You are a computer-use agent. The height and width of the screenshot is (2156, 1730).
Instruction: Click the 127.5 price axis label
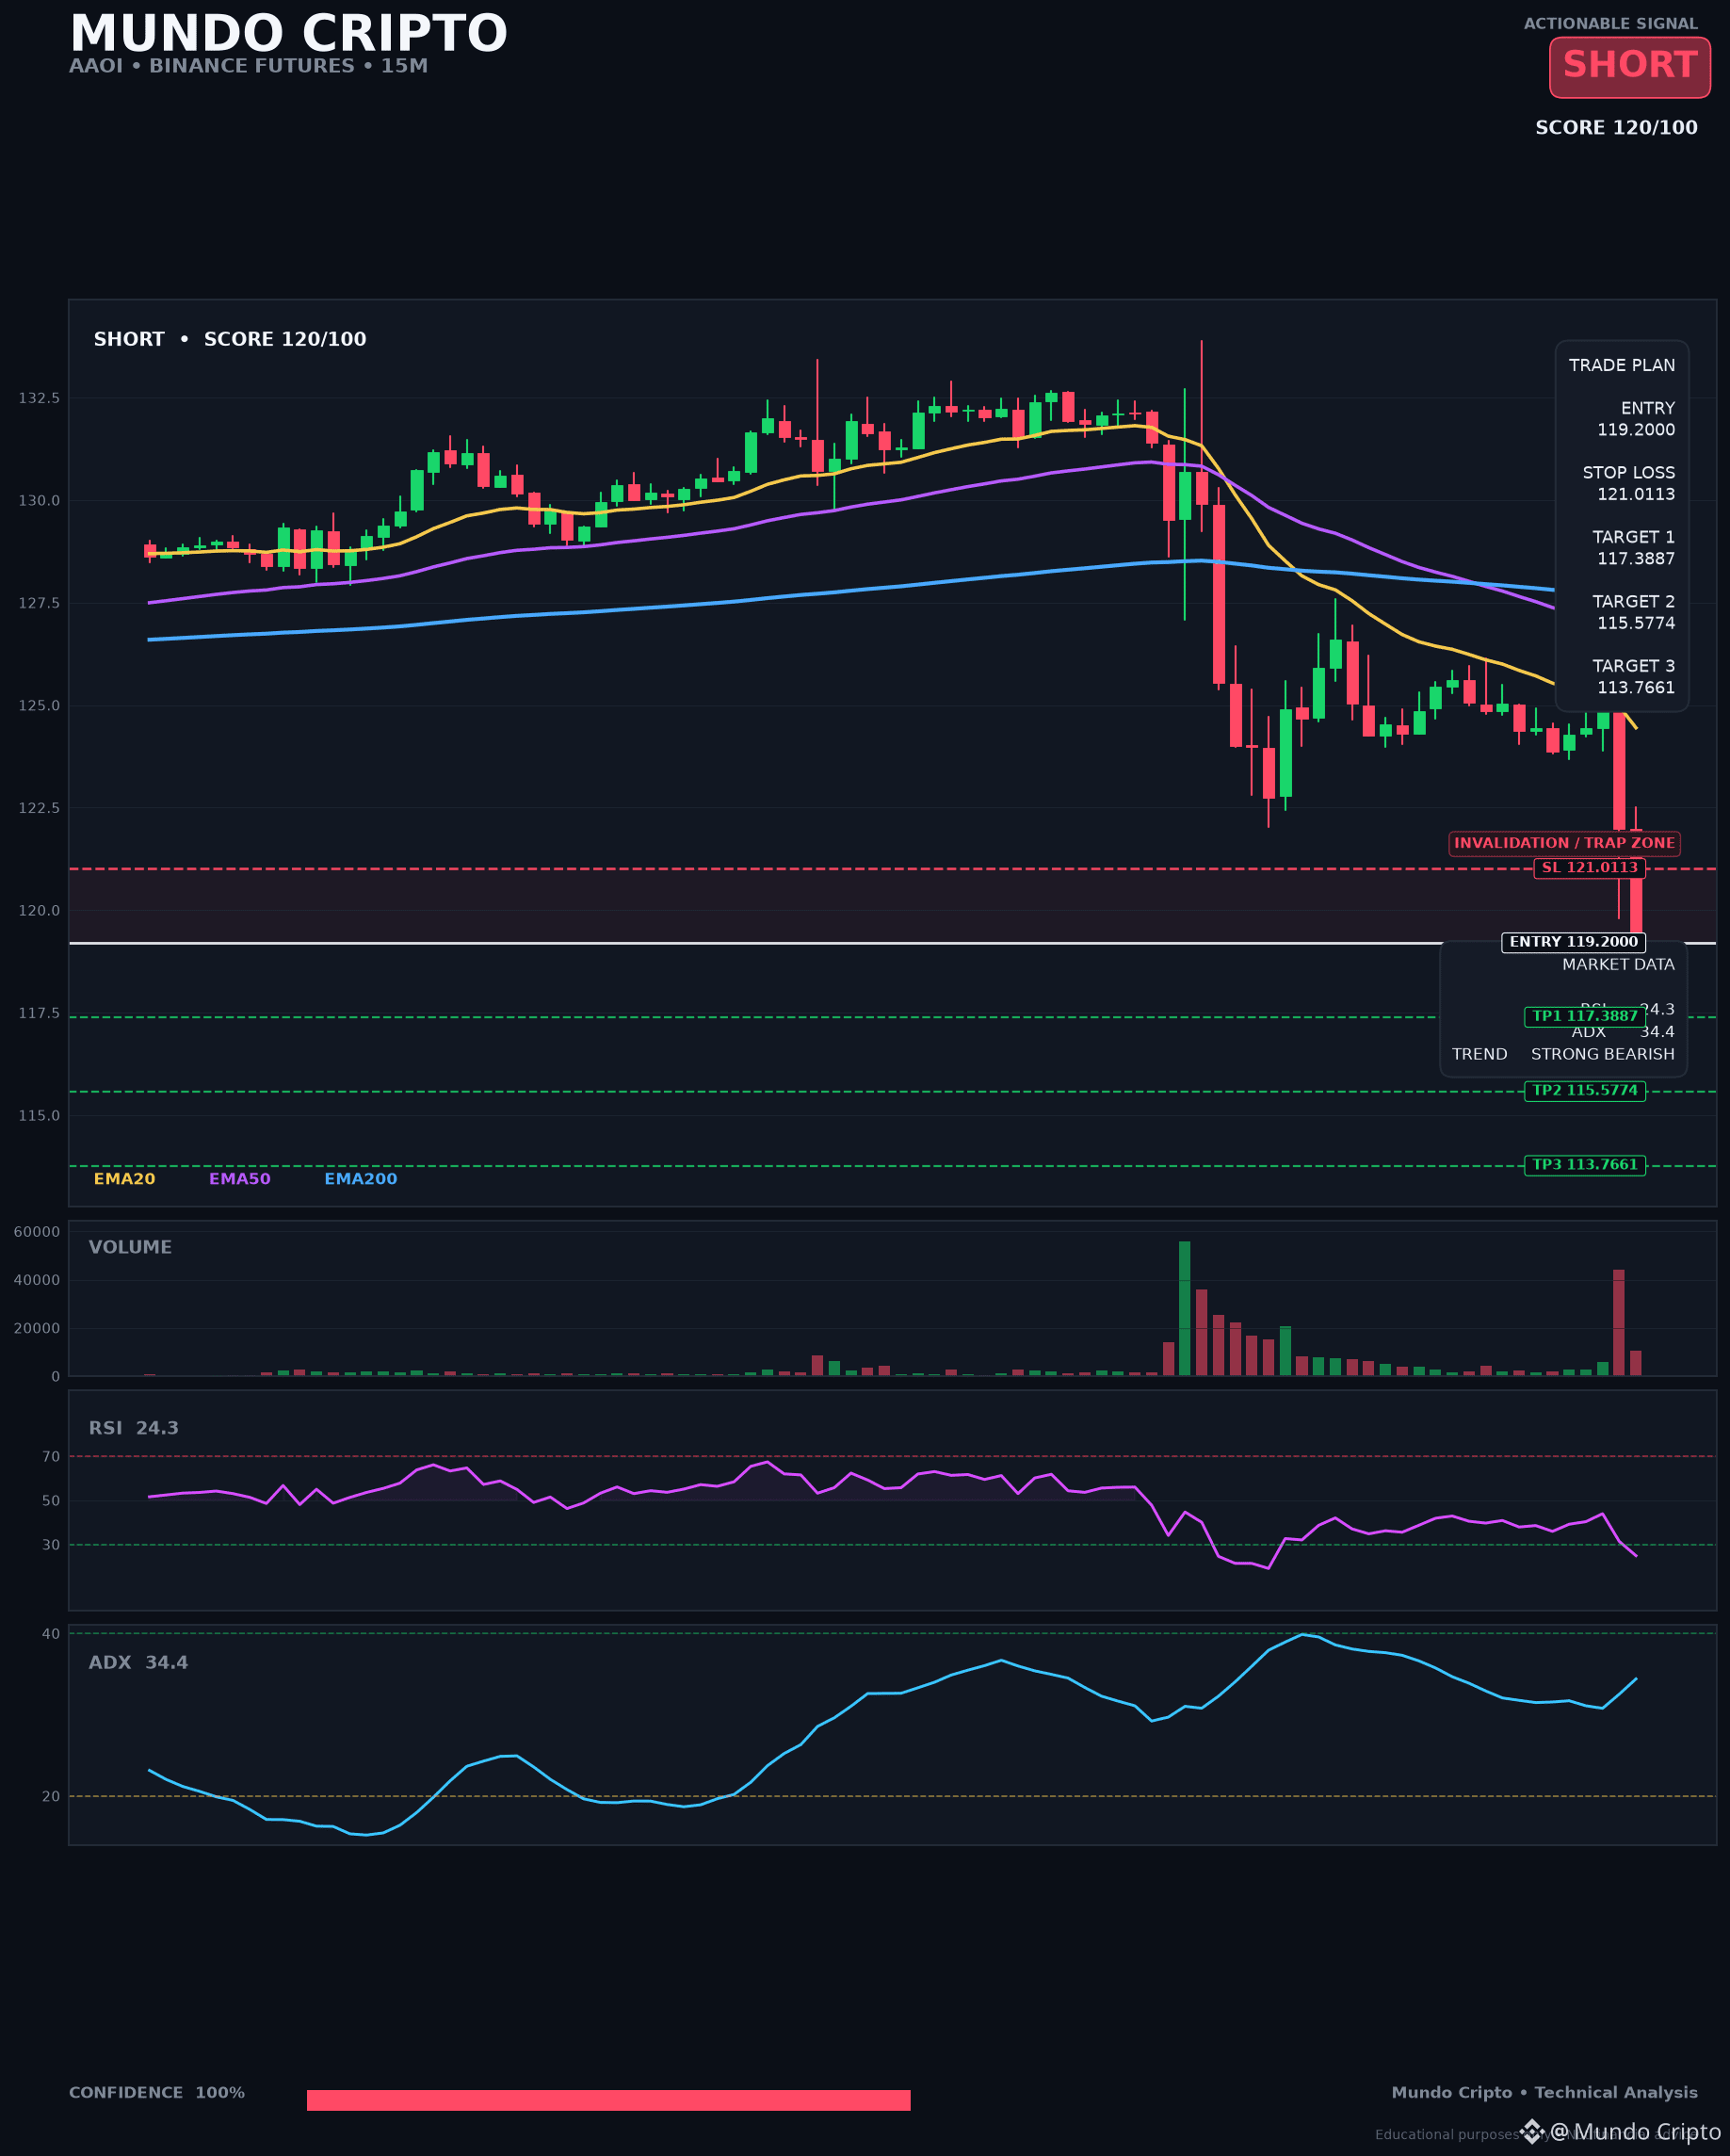[x=39, y=603]
